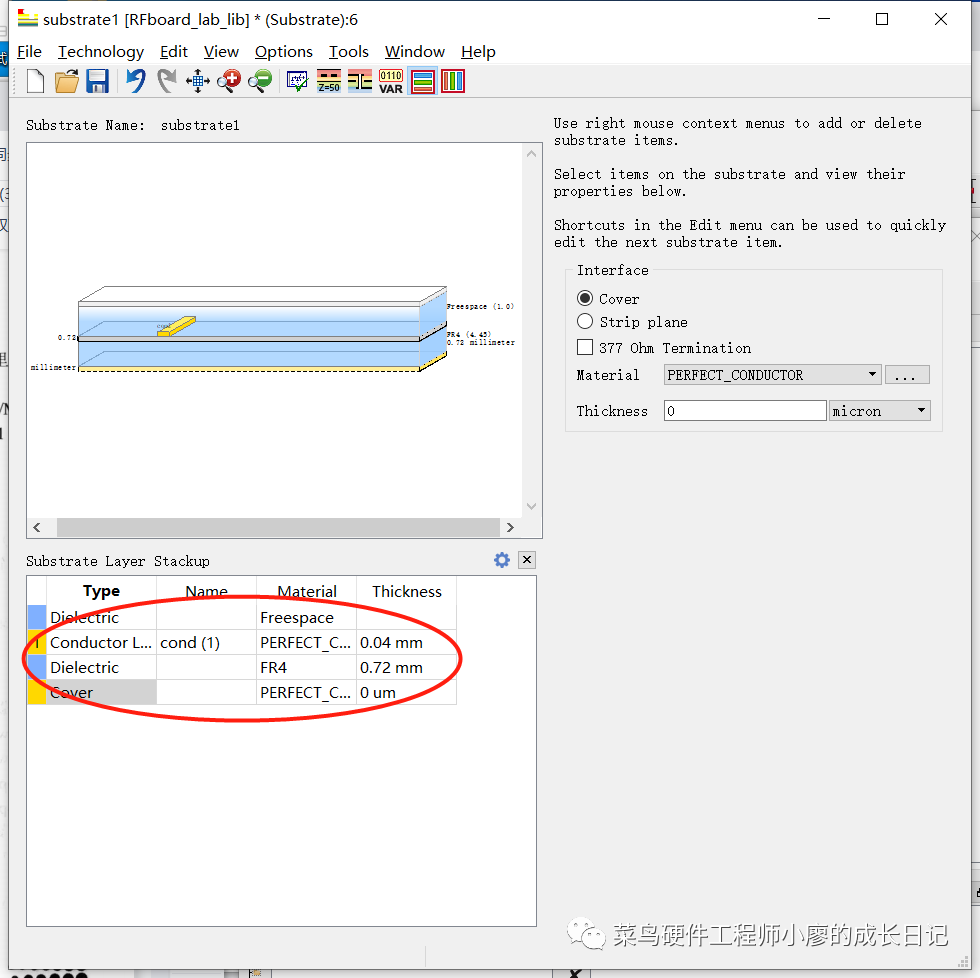Viewport: 980px width, 978px height.
Task: Open the Window menu
Action: [415, 52]
